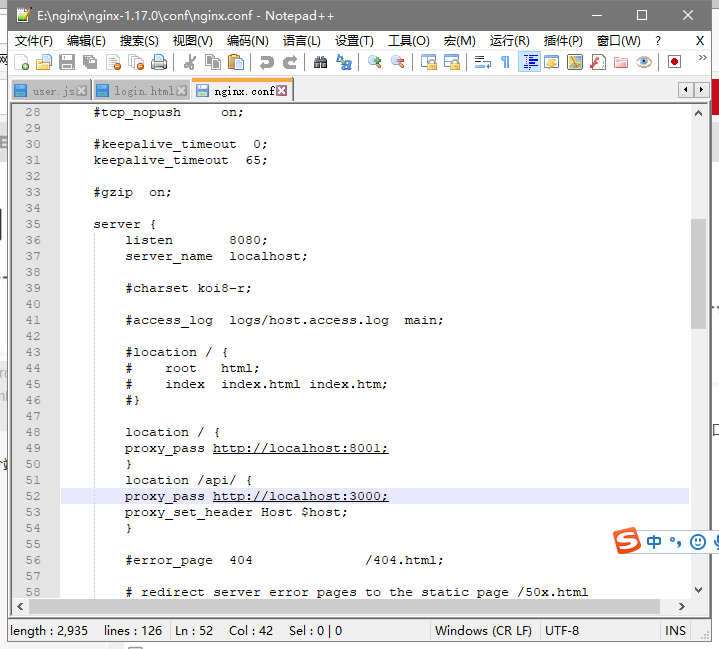The image size is (719, 649).
Task: Open the 运行(R) menu
Action: click(509, 41)
